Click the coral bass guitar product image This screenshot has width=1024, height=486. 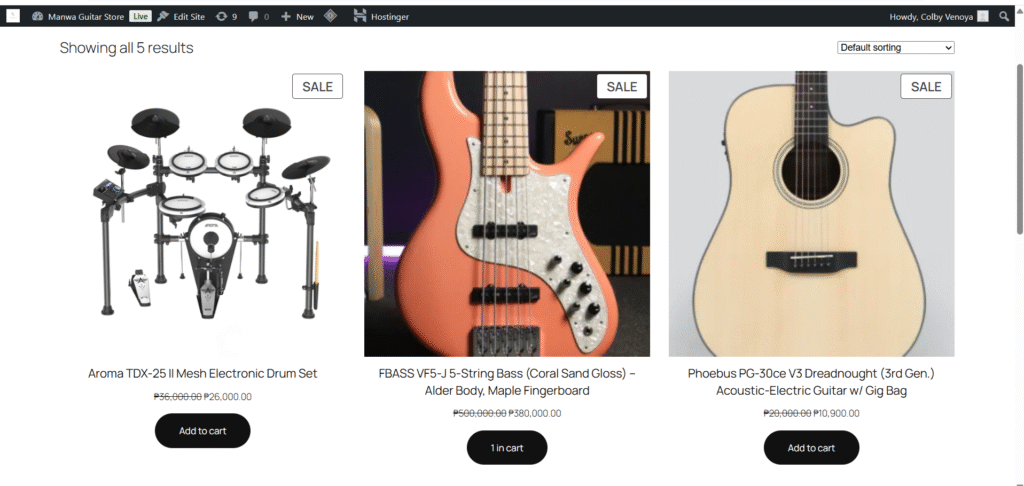[x=507, y=214]
